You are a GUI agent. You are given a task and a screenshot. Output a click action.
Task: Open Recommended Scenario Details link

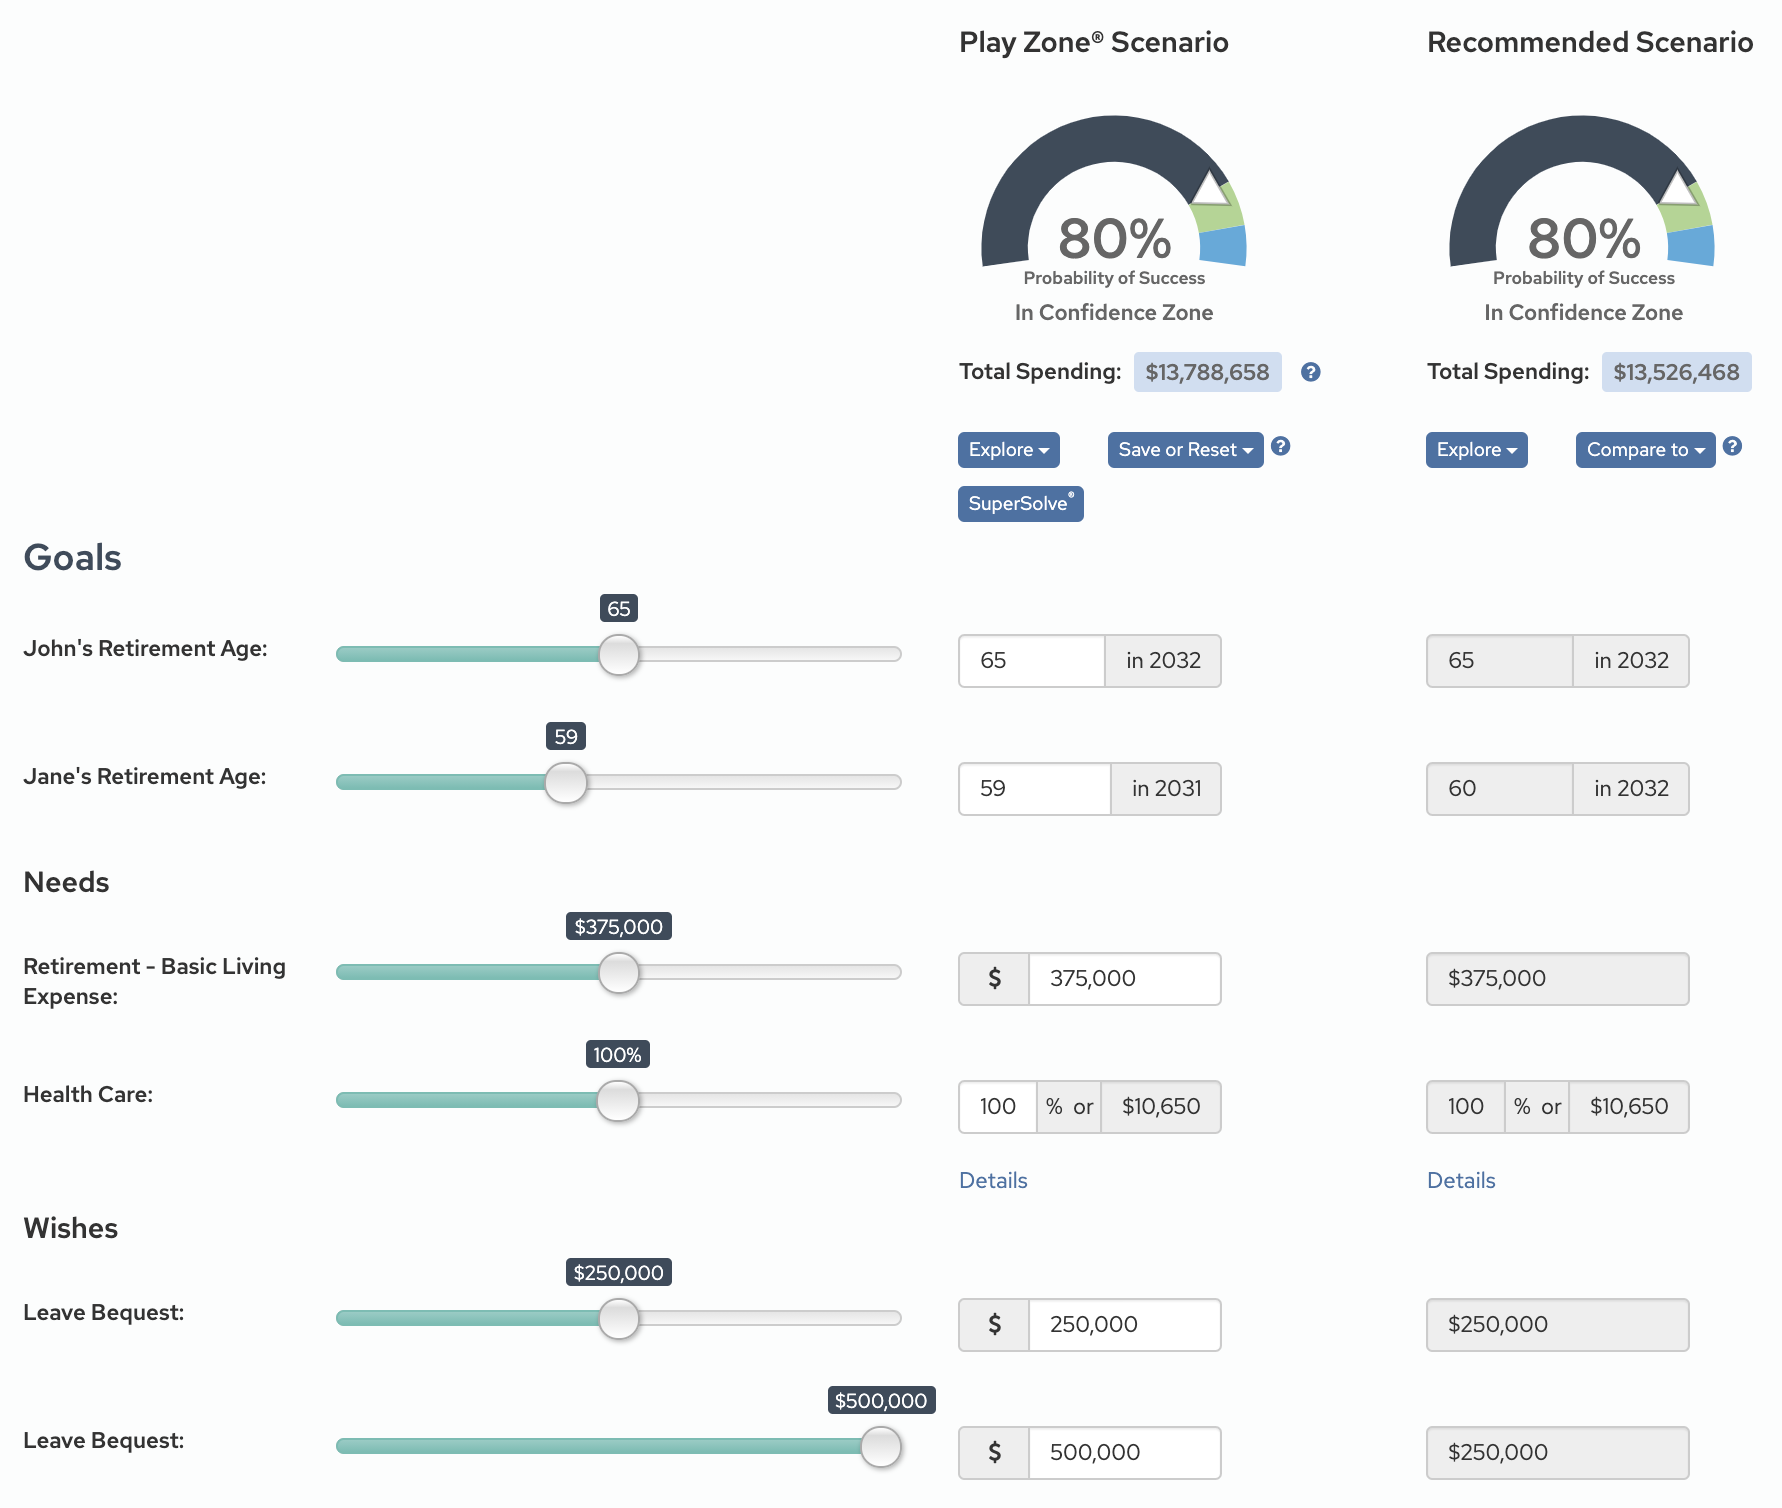tap(1461, 1181)
